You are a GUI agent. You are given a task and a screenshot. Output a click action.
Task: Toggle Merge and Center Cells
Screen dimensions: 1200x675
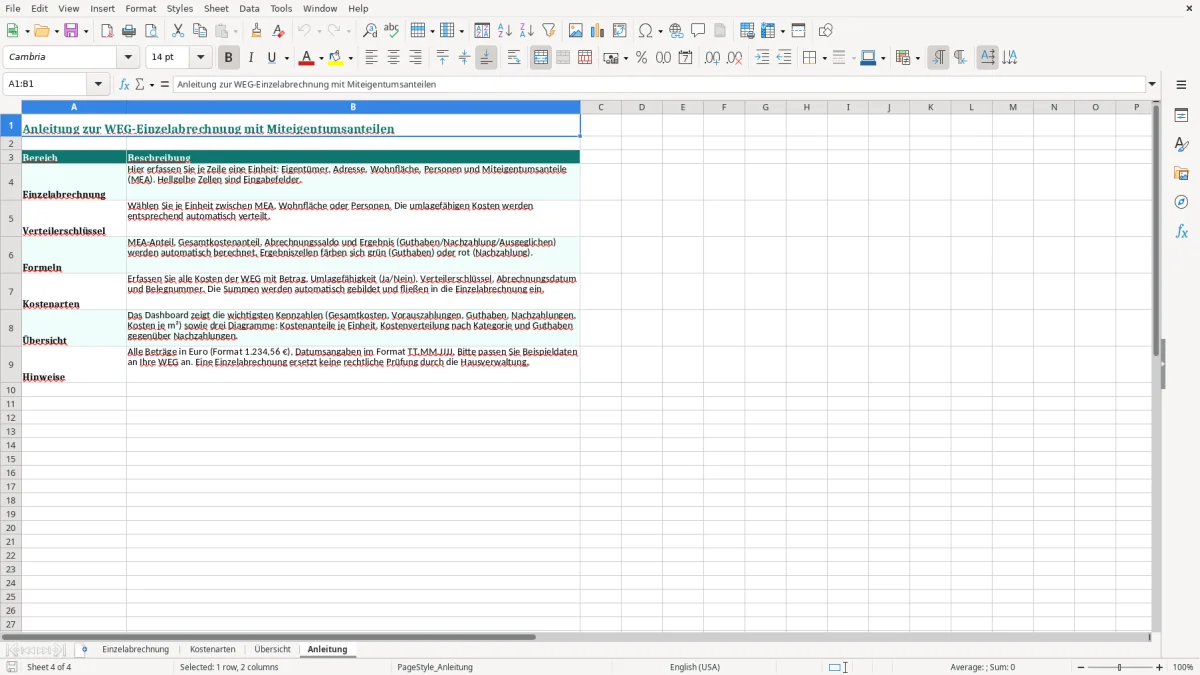tap(541, 58)
